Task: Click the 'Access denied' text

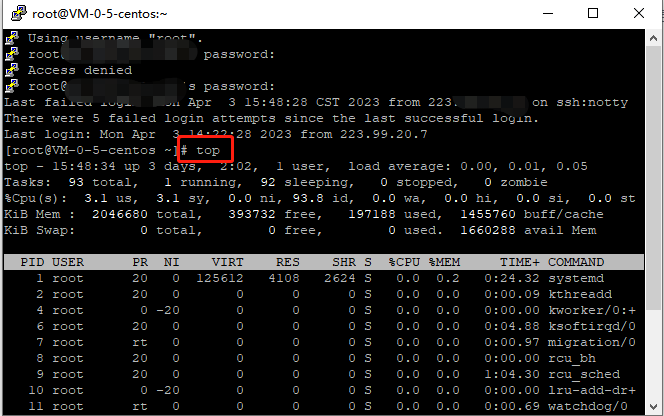Action: (80, 70)
